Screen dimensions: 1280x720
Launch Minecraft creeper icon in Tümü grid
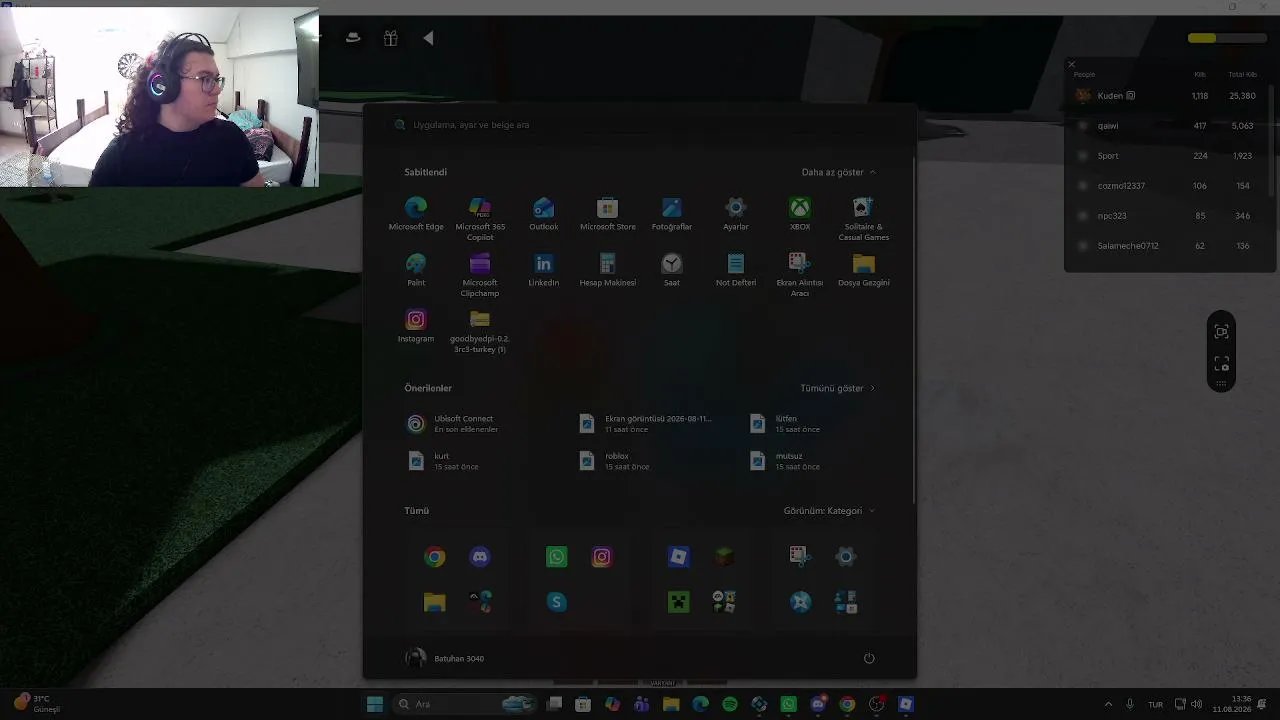coord(678,602)
